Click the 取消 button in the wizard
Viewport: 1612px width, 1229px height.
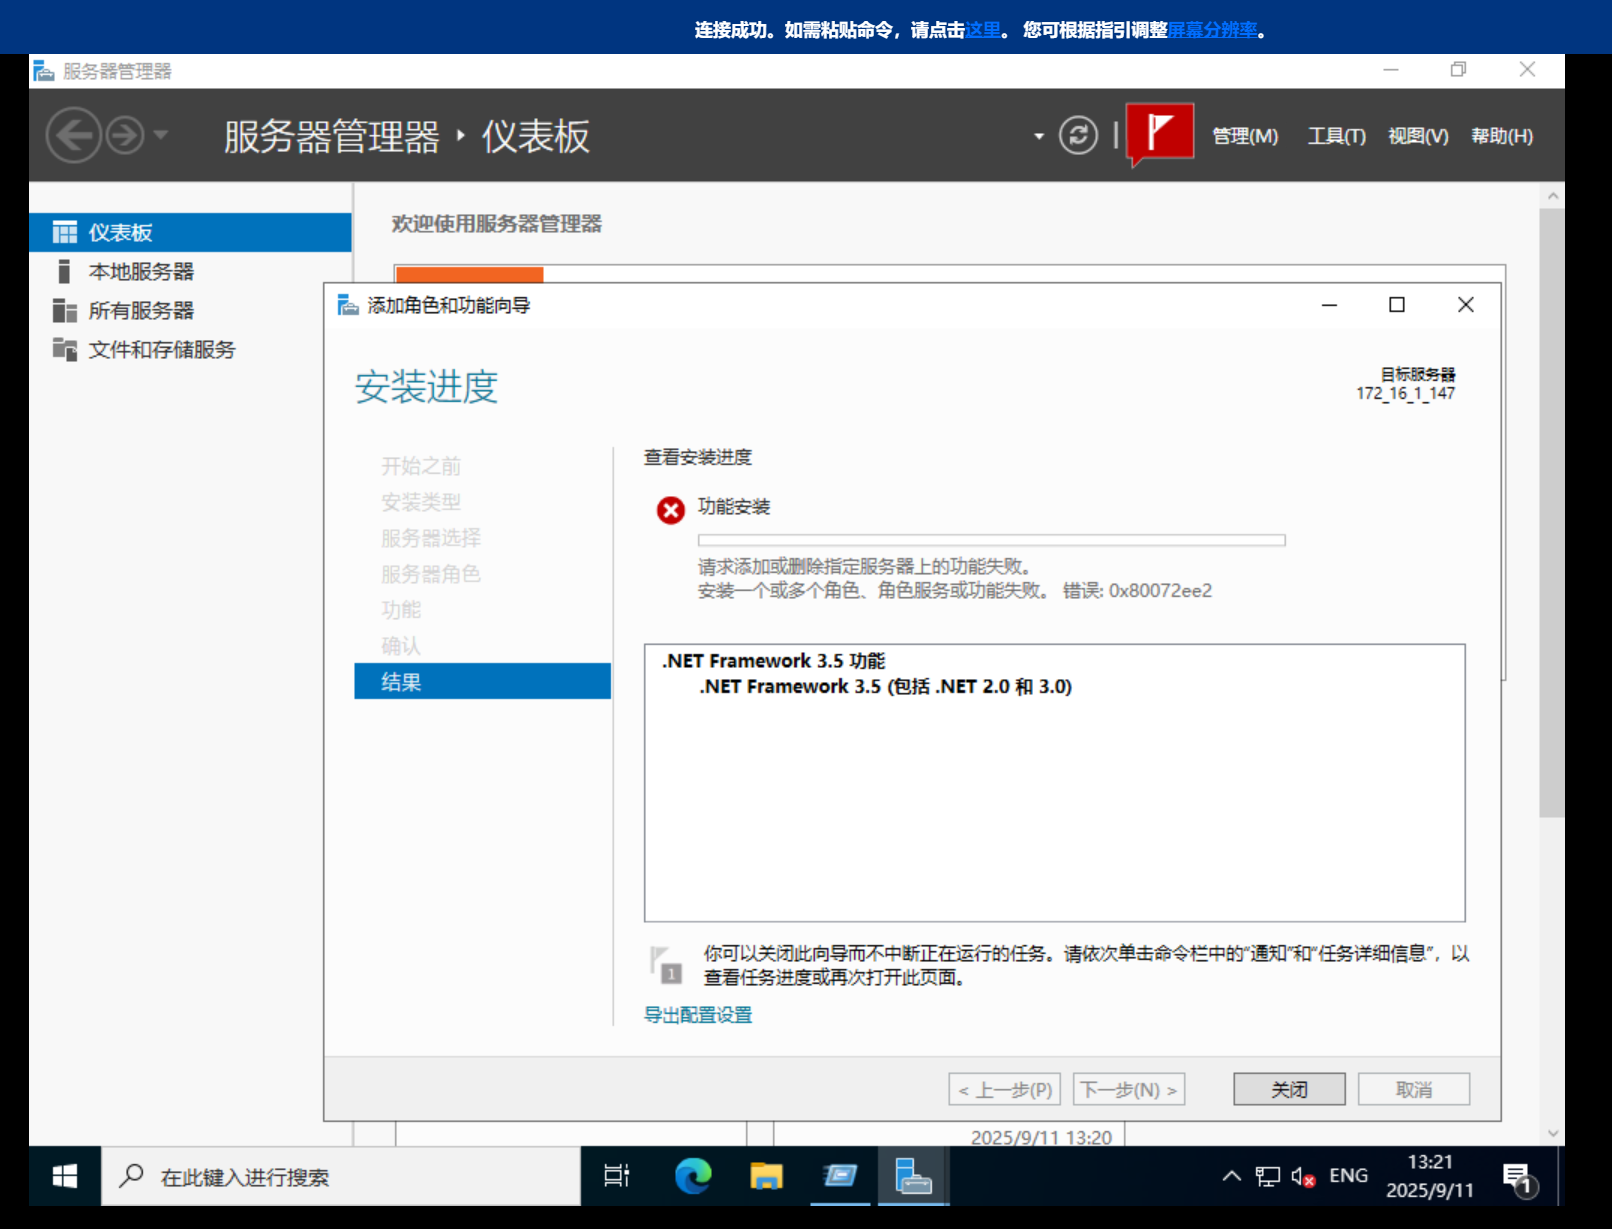[x=1413, y=1089]
